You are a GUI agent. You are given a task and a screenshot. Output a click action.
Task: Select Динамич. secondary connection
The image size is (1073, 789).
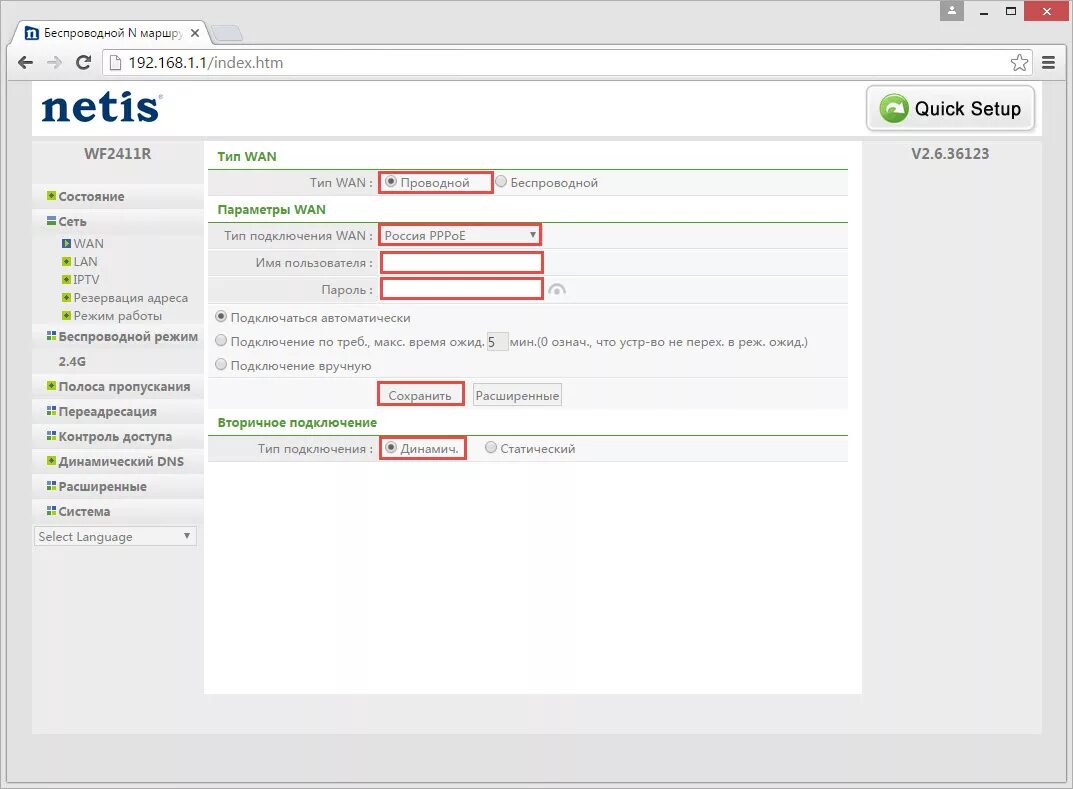point(391,448)
